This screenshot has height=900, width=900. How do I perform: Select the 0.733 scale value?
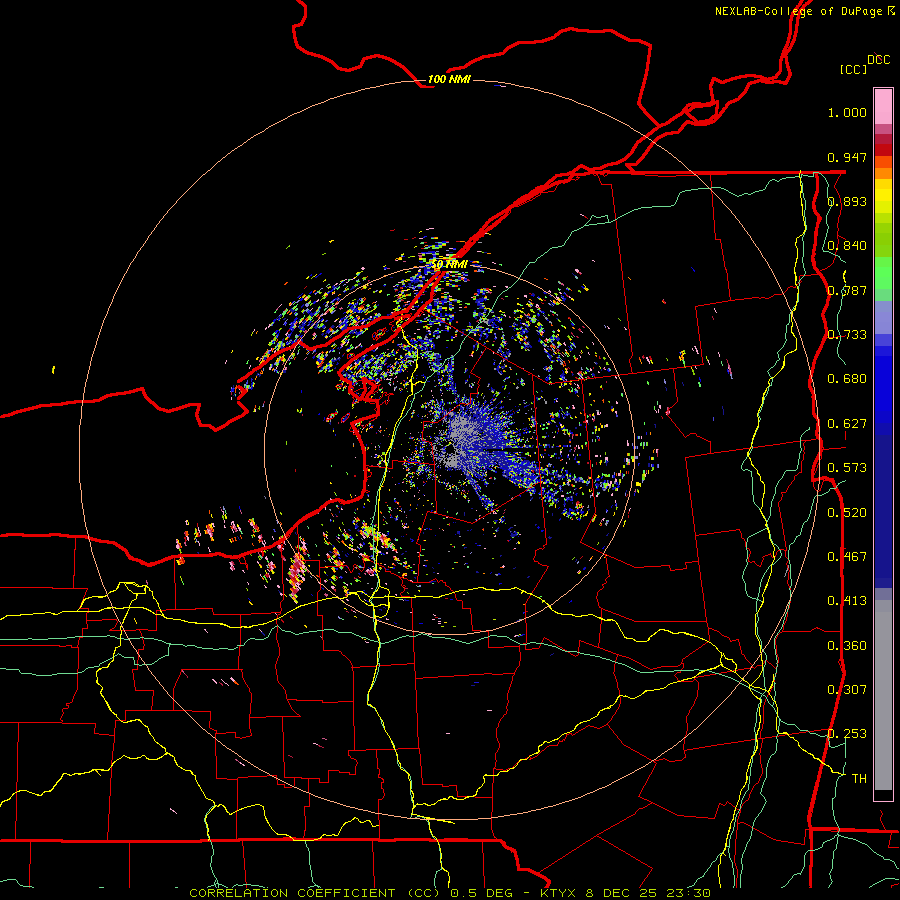(x=847, y=335)
